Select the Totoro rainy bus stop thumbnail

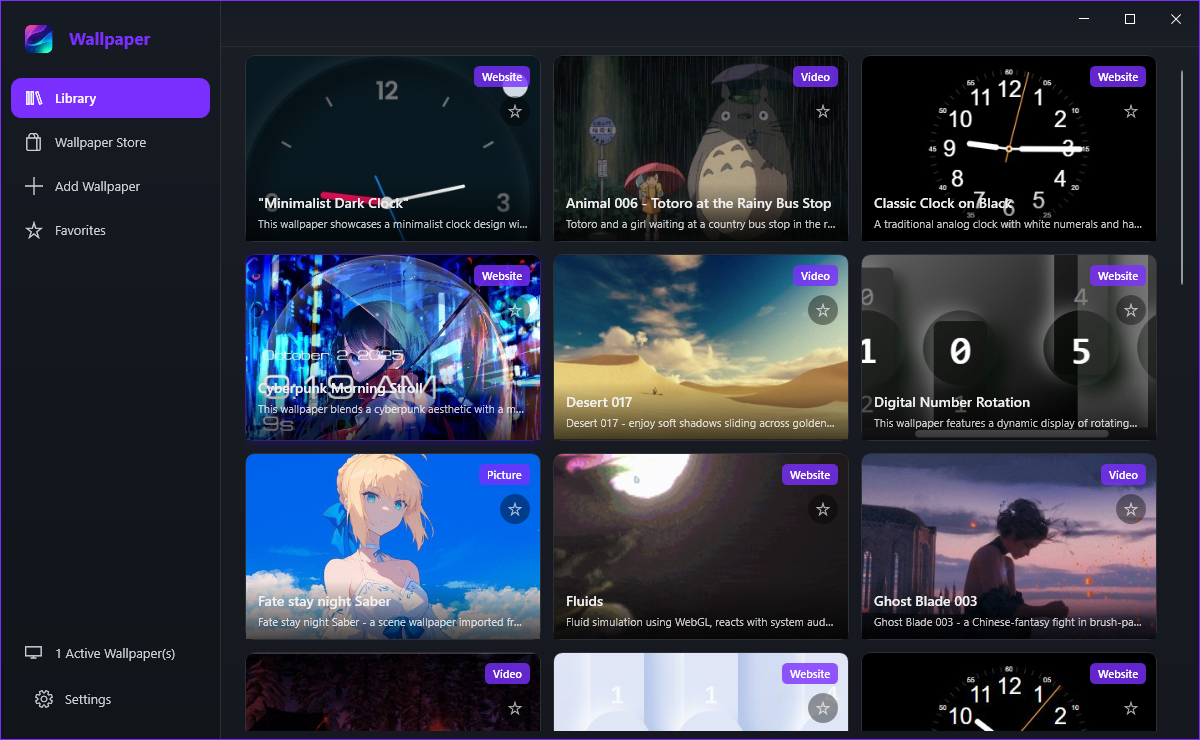[701, 148]
